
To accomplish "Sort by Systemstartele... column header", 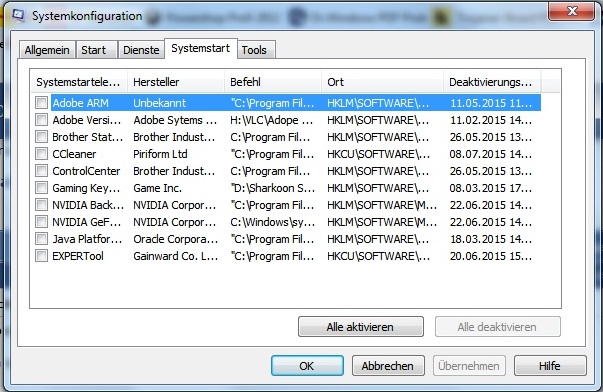I will [78, 82].
